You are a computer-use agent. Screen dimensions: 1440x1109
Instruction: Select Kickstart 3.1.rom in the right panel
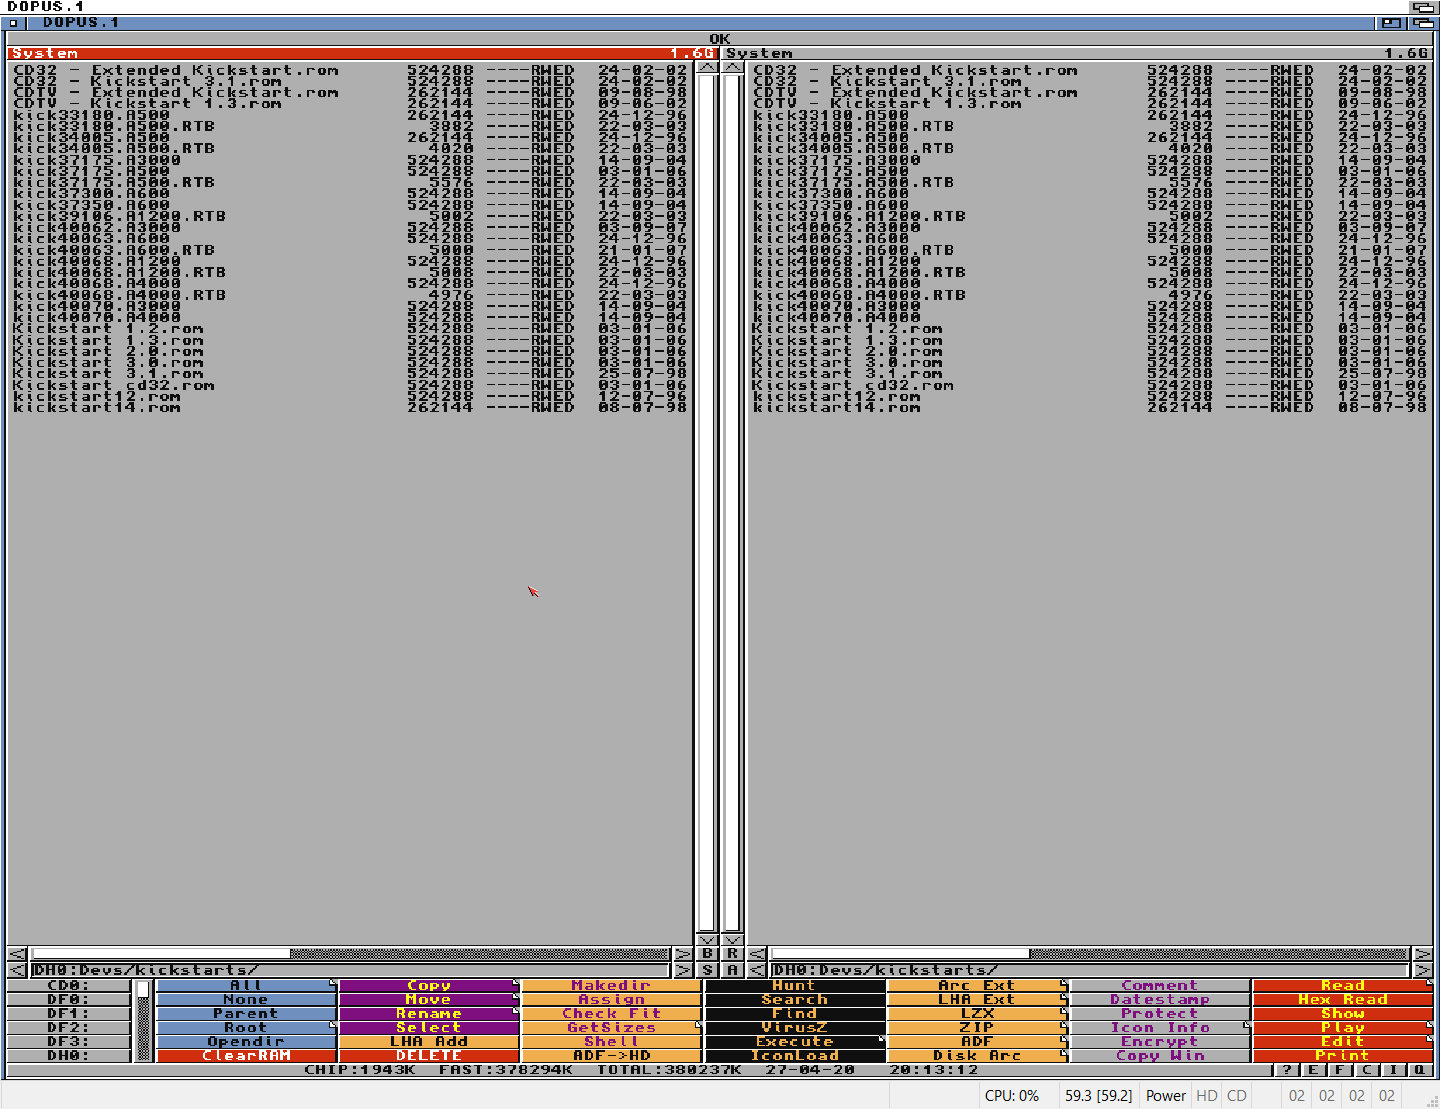point(1089,374)
